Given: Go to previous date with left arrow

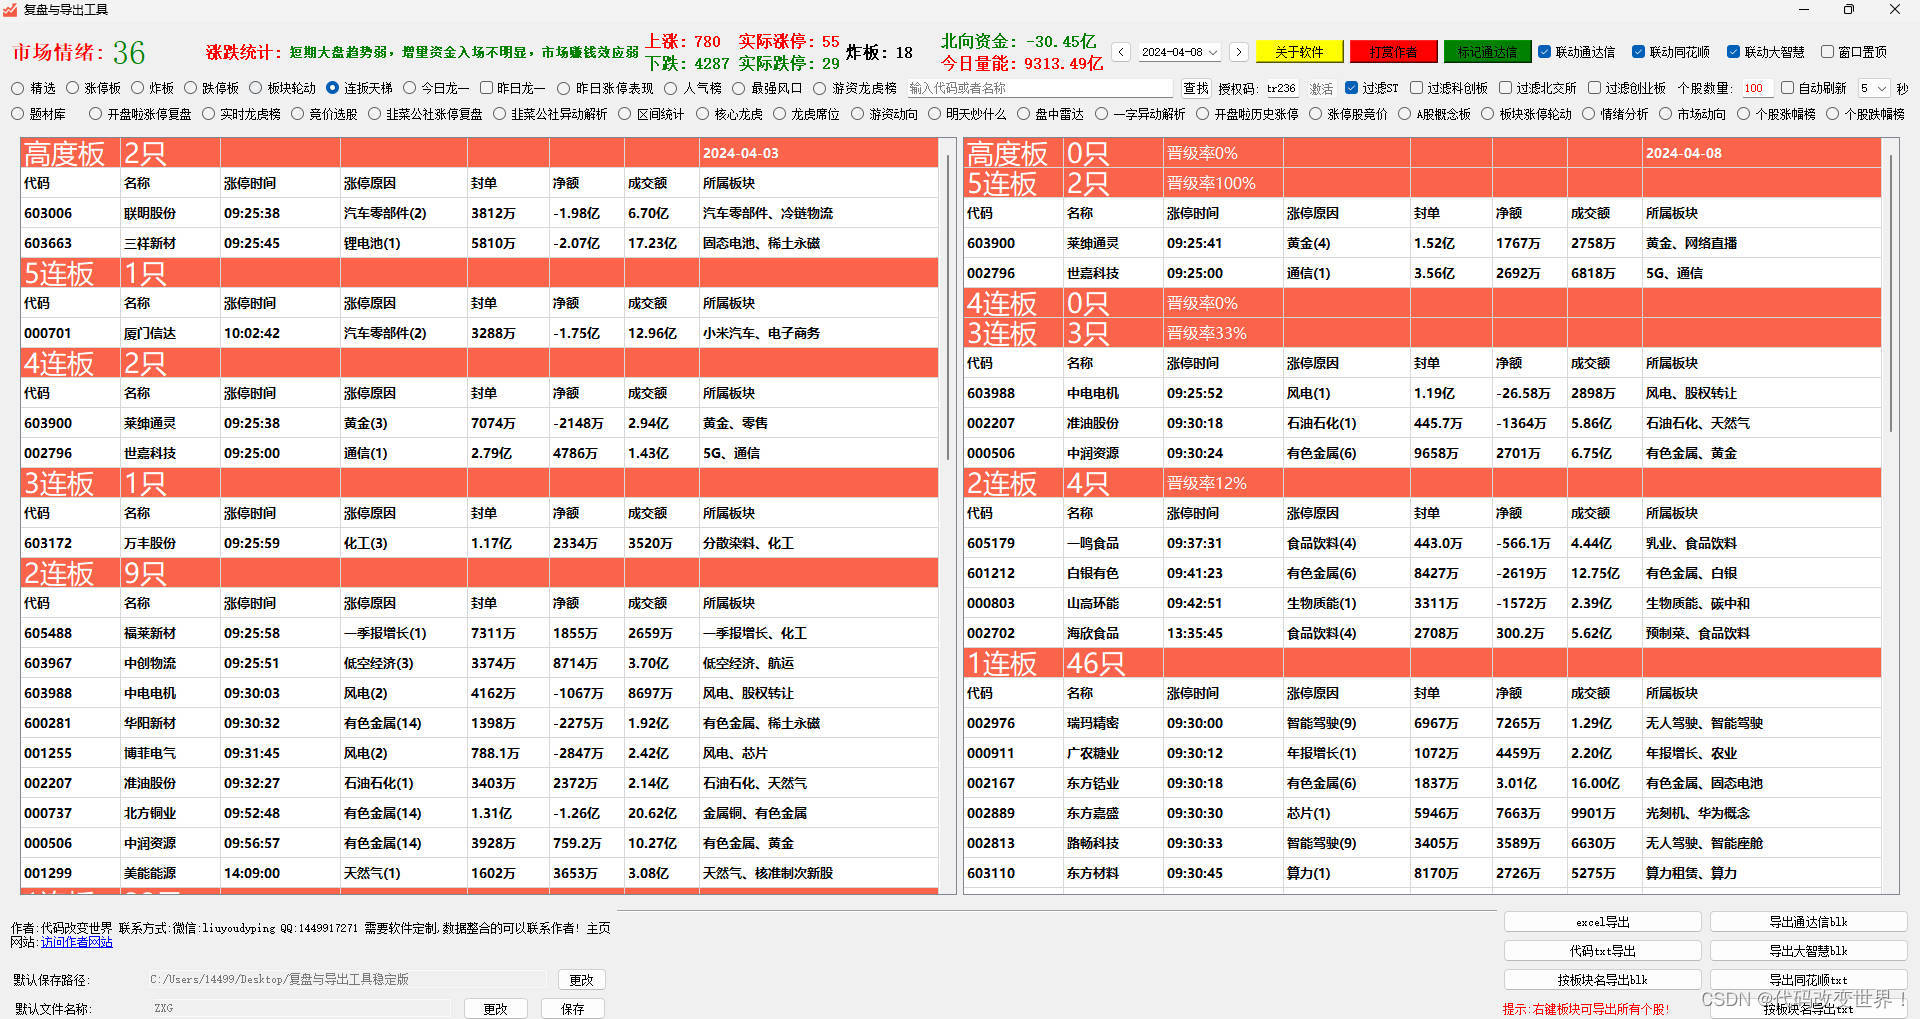Looking at the screenshot, I should pyautogui.click(x=1121, y=52).
